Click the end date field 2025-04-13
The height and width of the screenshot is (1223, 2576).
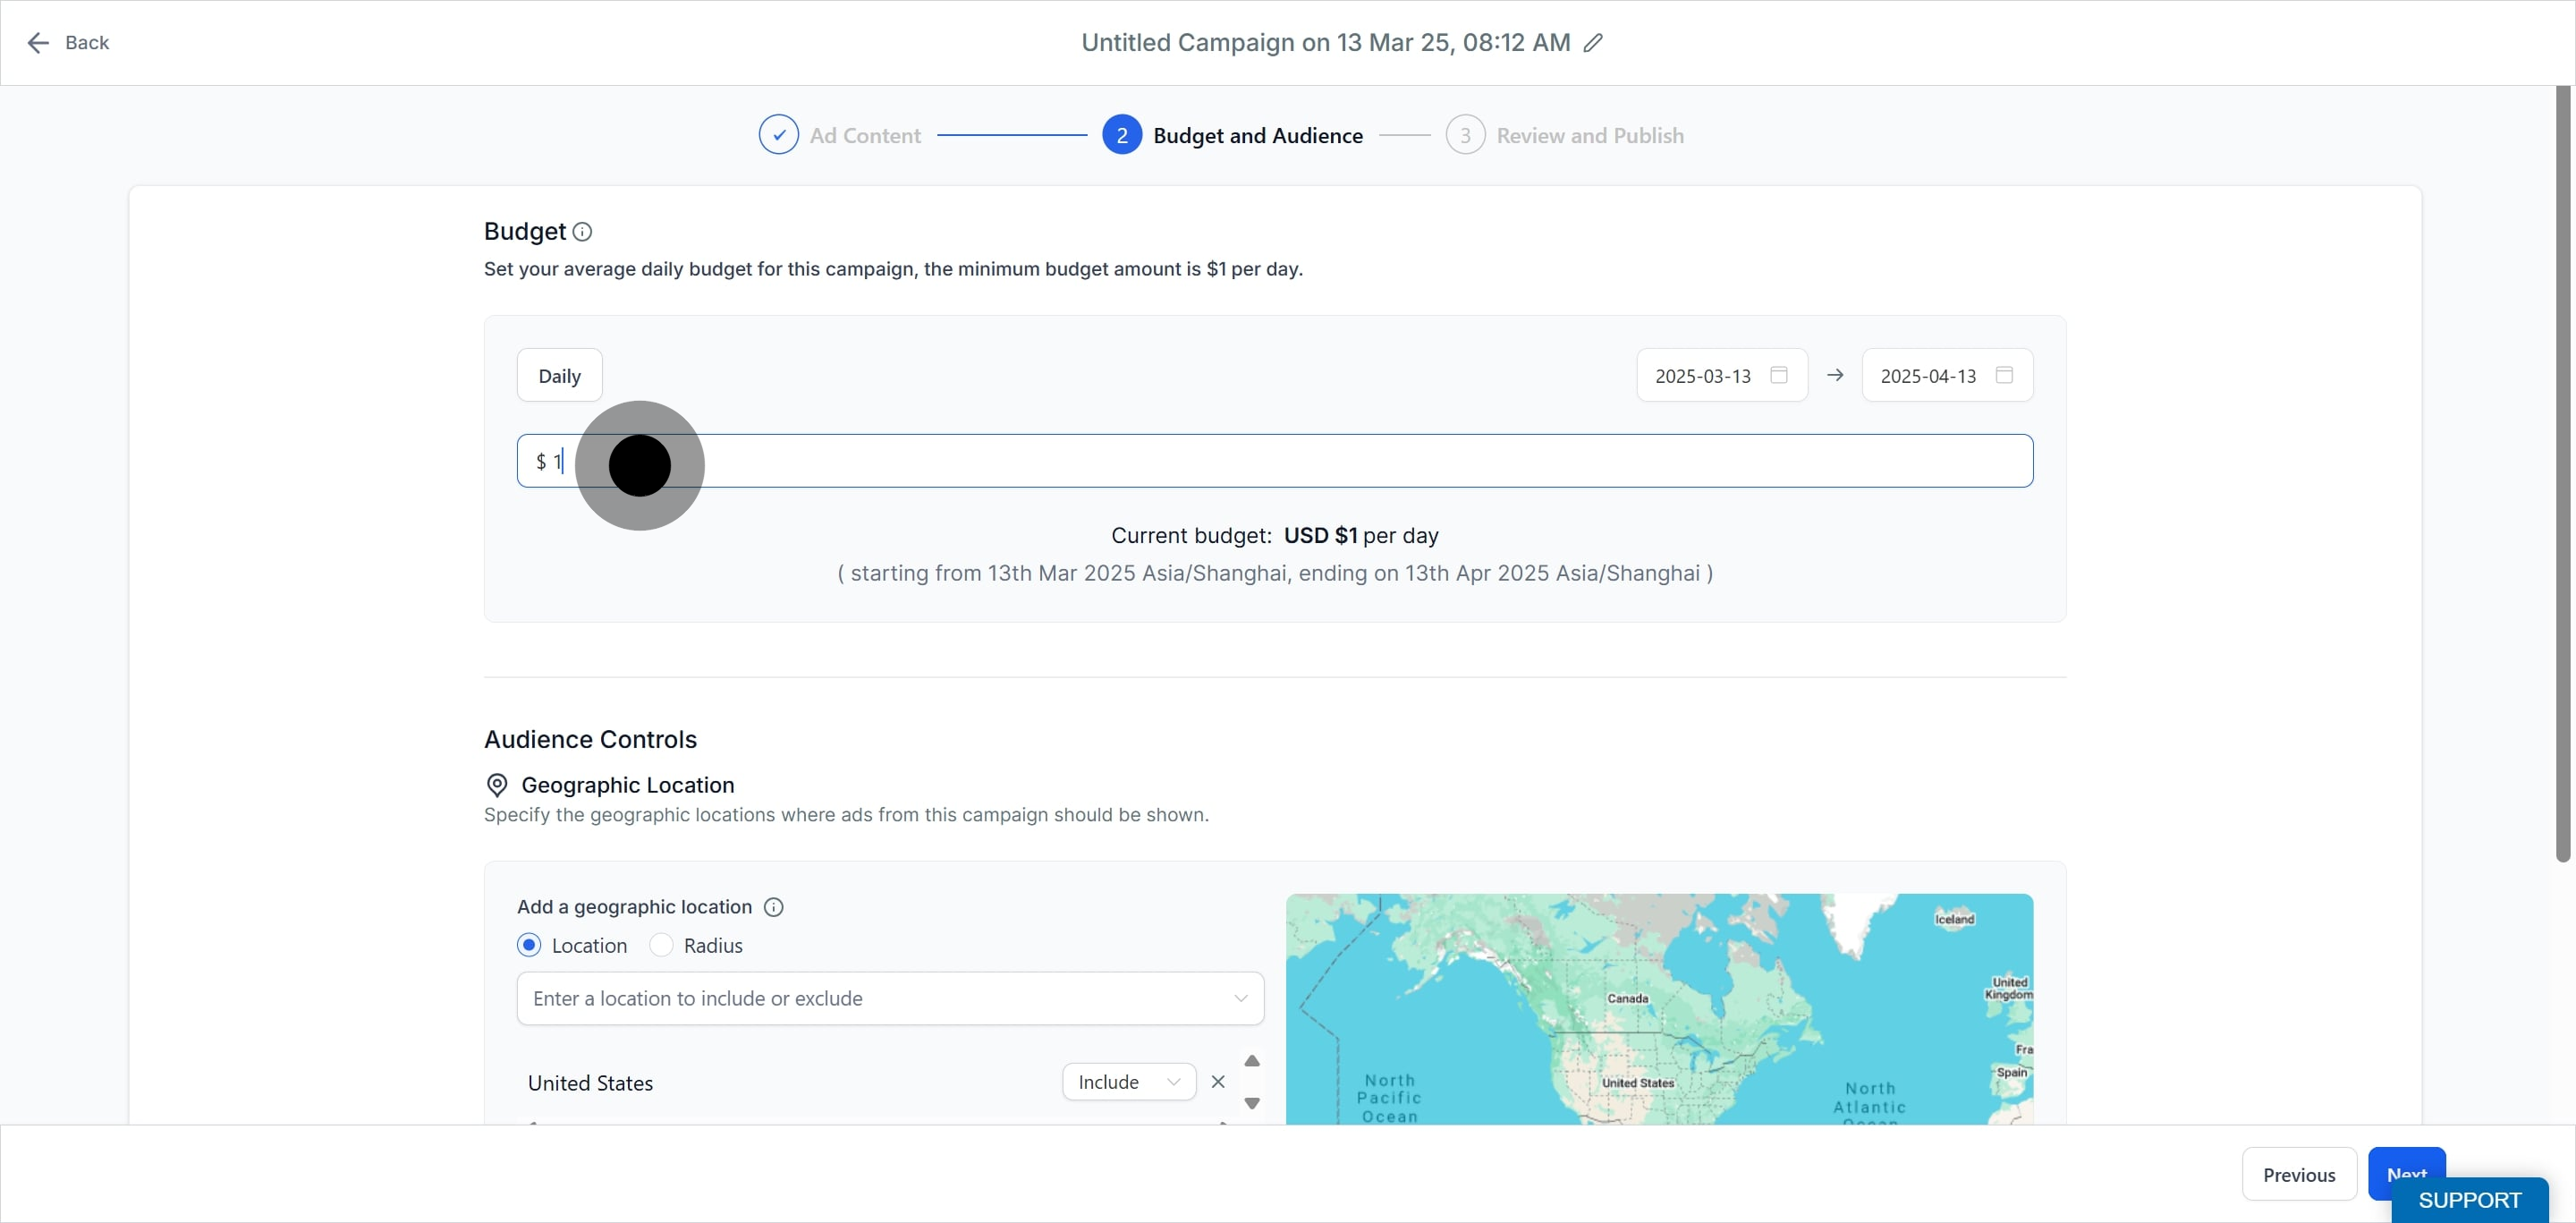(1946, 376)
